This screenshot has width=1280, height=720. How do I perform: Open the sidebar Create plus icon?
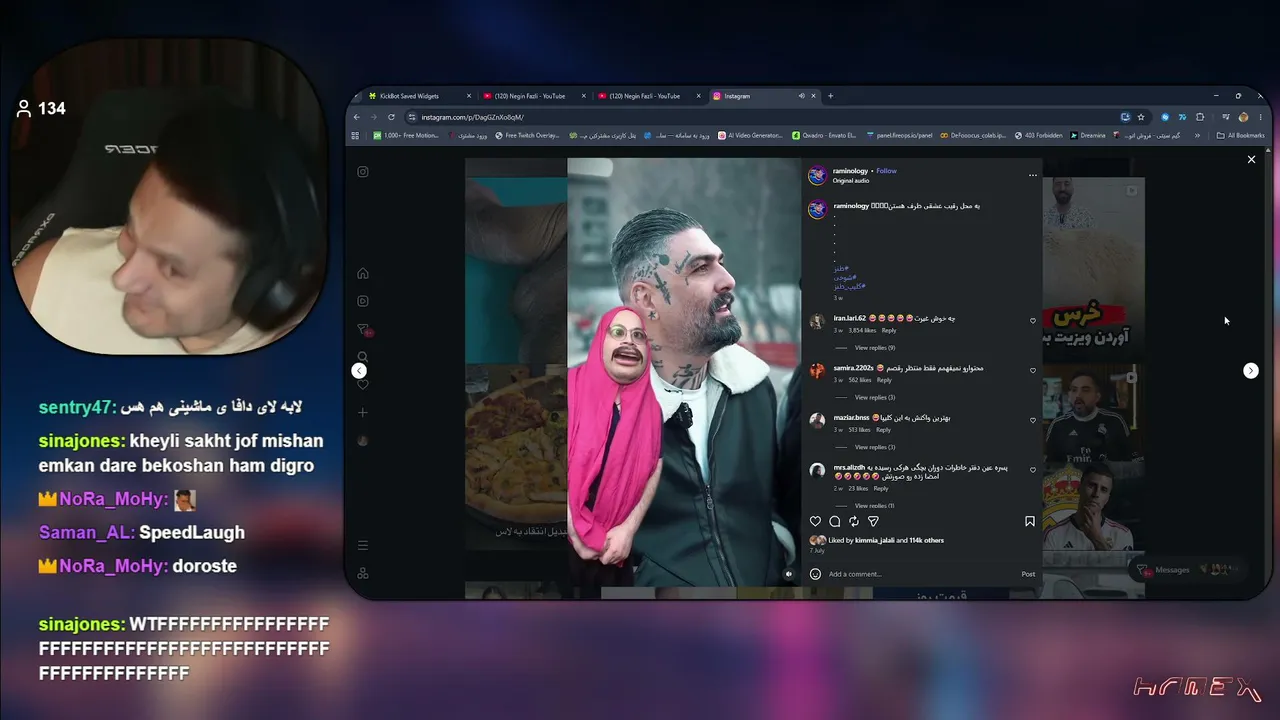pyautogui.click(x=363, y=412)
